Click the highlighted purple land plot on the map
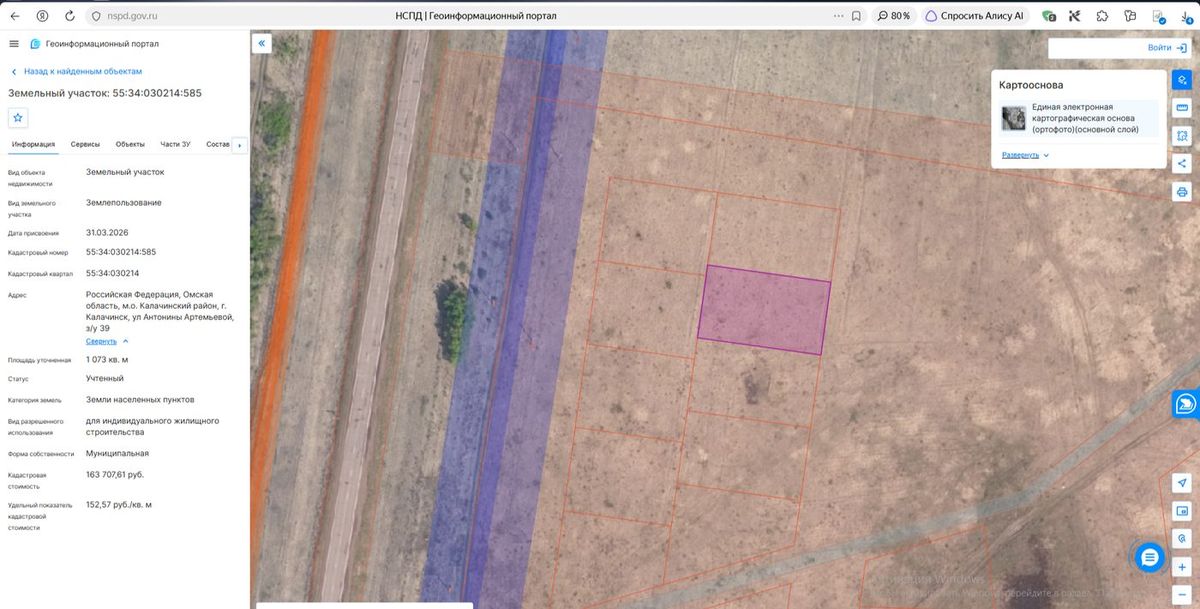Screen dimensions: 1200x609 [x=764, y=310]
